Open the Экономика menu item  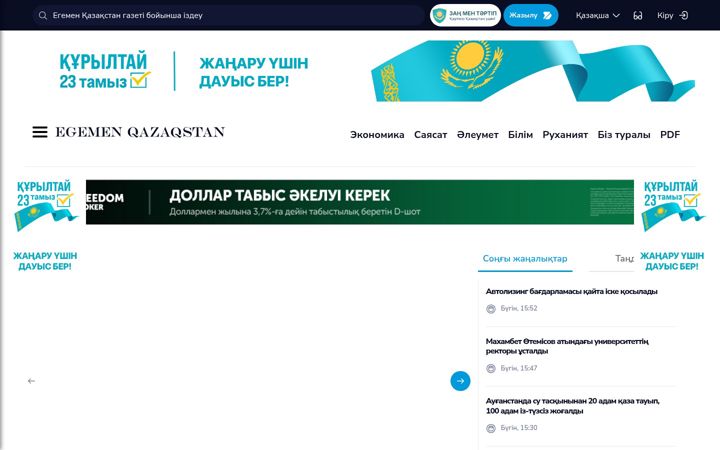pyautogui.click(x=377, y=135)
